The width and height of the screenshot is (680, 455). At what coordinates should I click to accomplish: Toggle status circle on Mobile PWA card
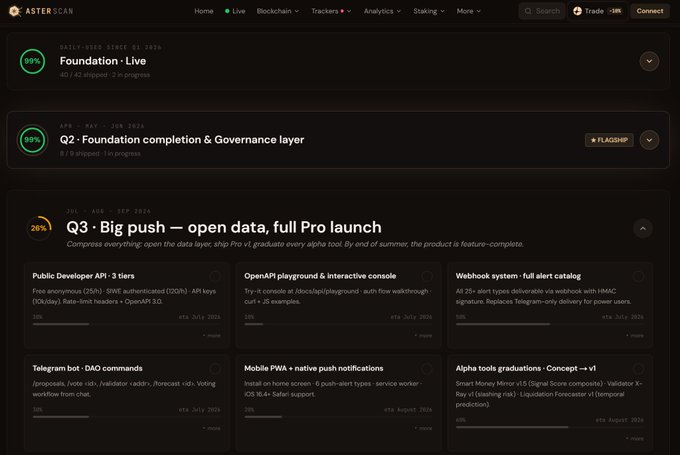[x=427, y=369]
